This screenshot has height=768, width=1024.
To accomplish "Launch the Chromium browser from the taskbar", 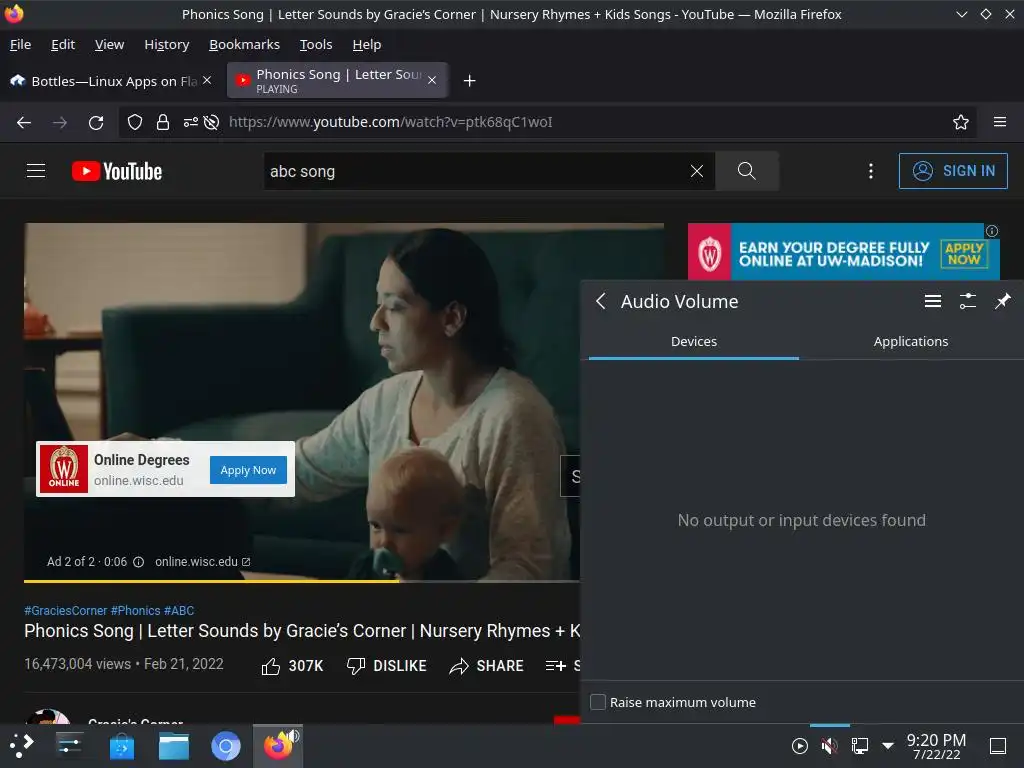I will pos(226,745).
